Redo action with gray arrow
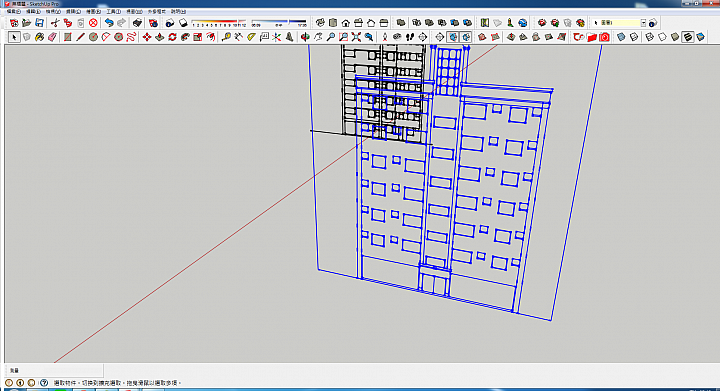The image size is (720, 391). 122,23
